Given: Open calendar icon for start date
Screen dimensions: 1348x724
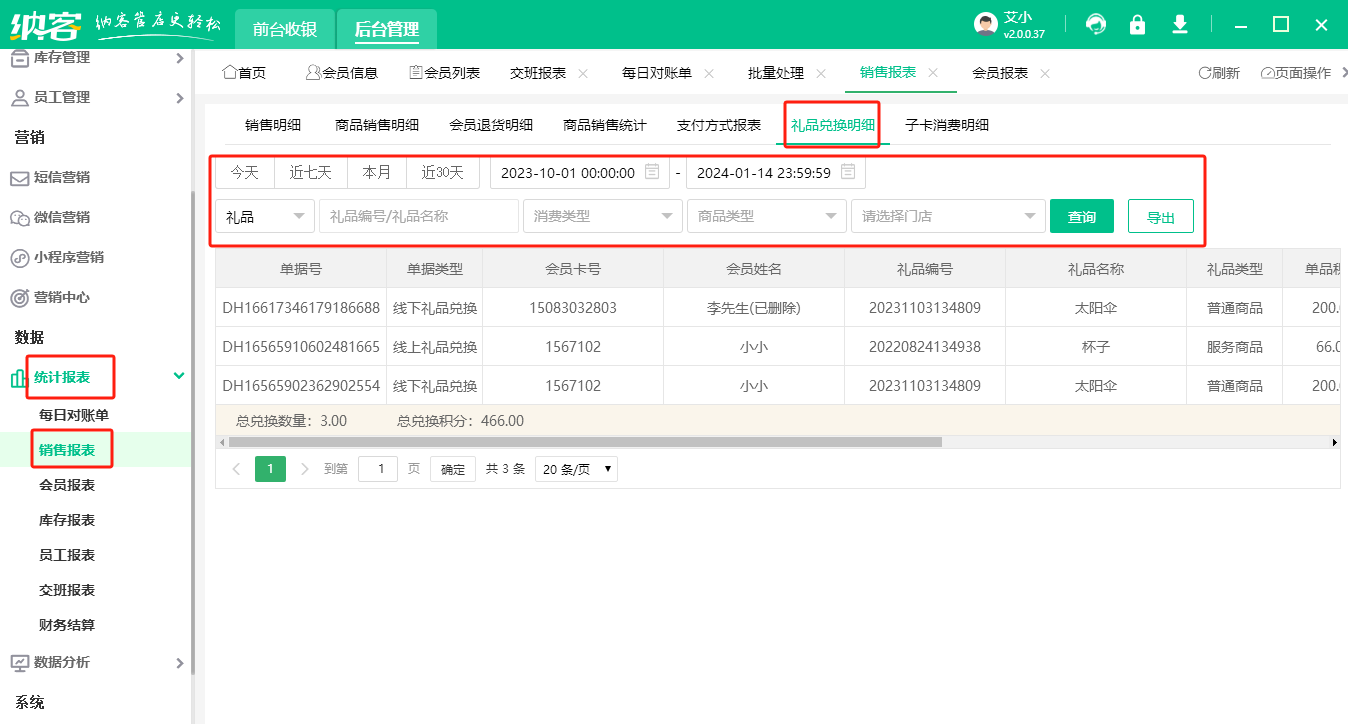Looking at the screenshot, I should 652,172.
